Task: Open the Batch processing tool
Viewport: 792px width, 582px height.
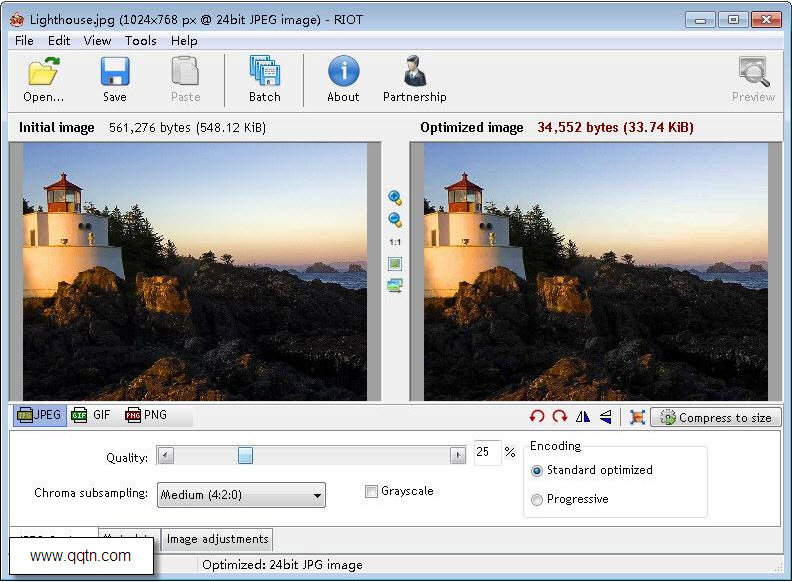Action: coord(265,79)
